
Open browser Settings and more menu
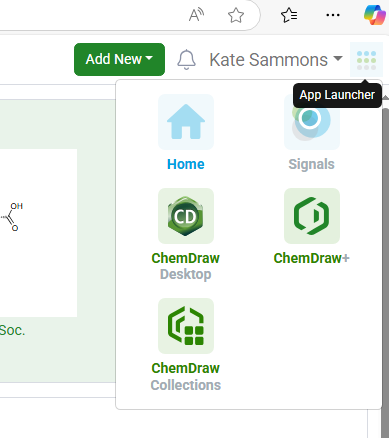pyautogui.click(x=333, y=15)
